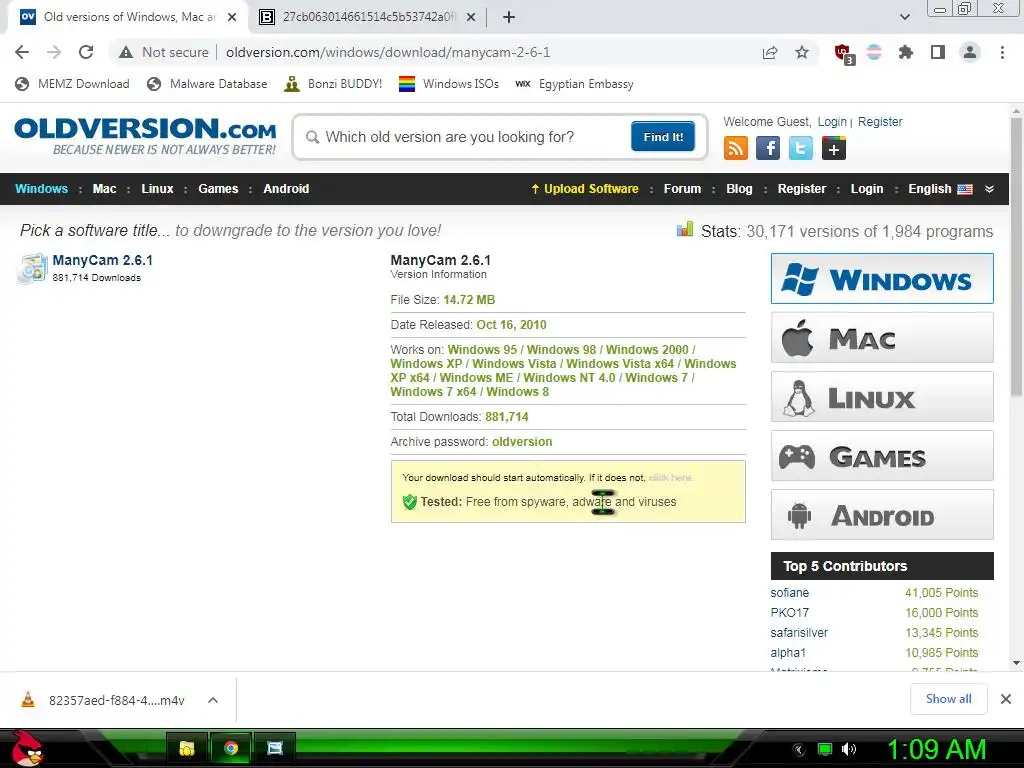Open the MEMZ Download bookmark

pos(72,84)
